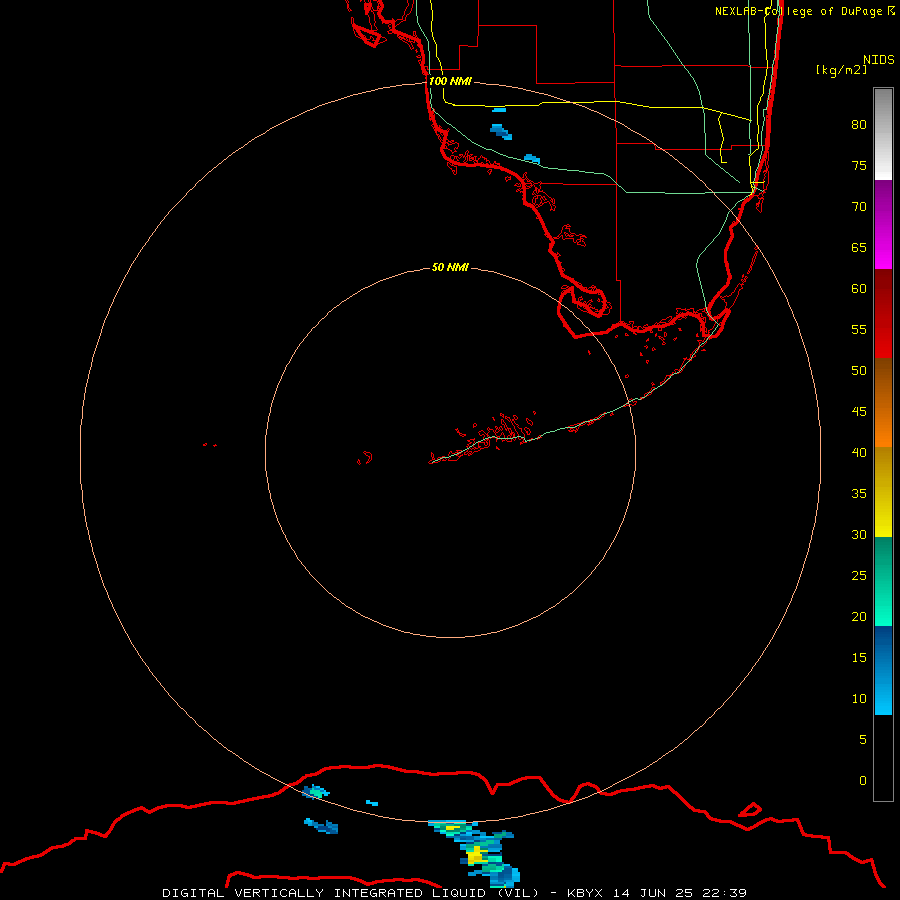The width and height of the screenshot is (900, 900).
Task: Select the 0 value on the VIL scale
Action: pyautogui.click(x=863, y=781)
